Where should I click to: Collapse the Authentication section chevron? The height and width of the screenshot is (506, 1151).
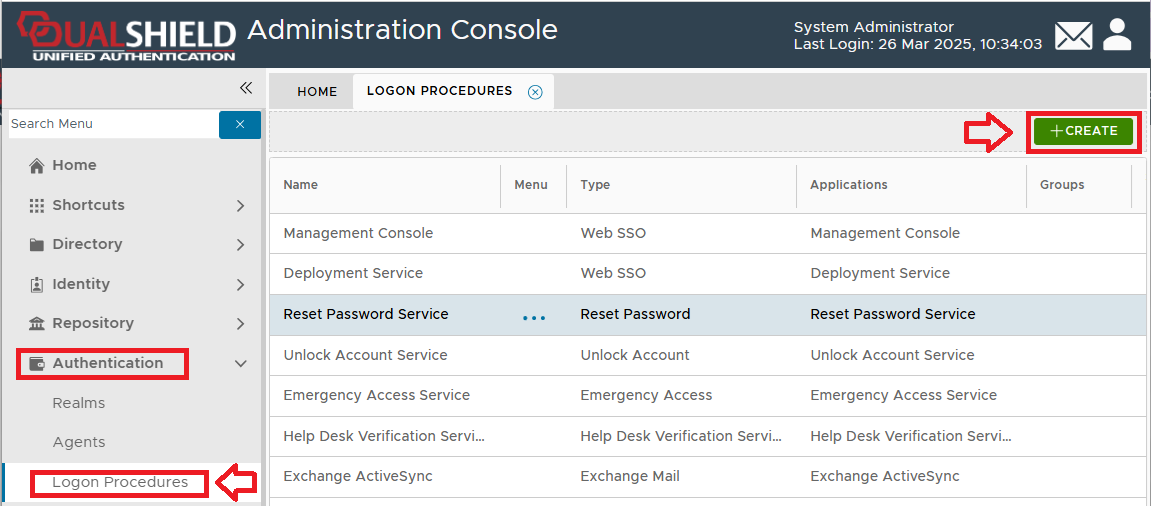240,364
